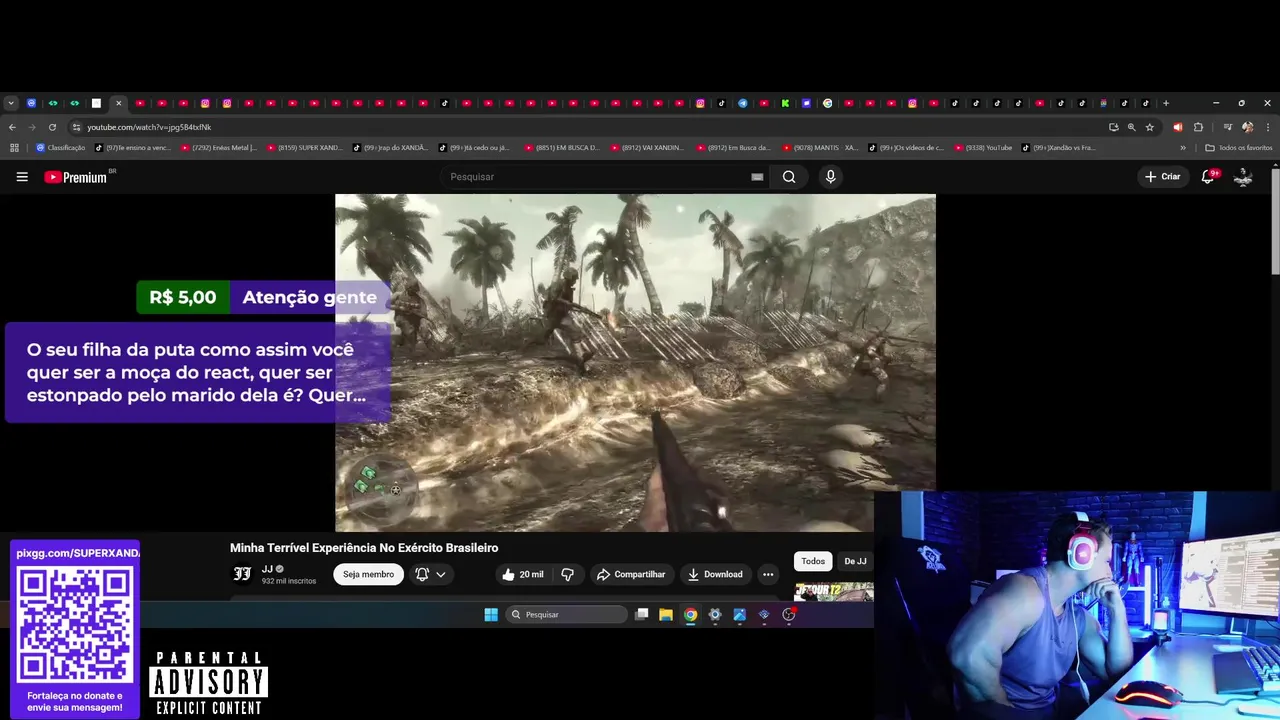Click Compartilhar to share the video

click(x=631, y=574)
